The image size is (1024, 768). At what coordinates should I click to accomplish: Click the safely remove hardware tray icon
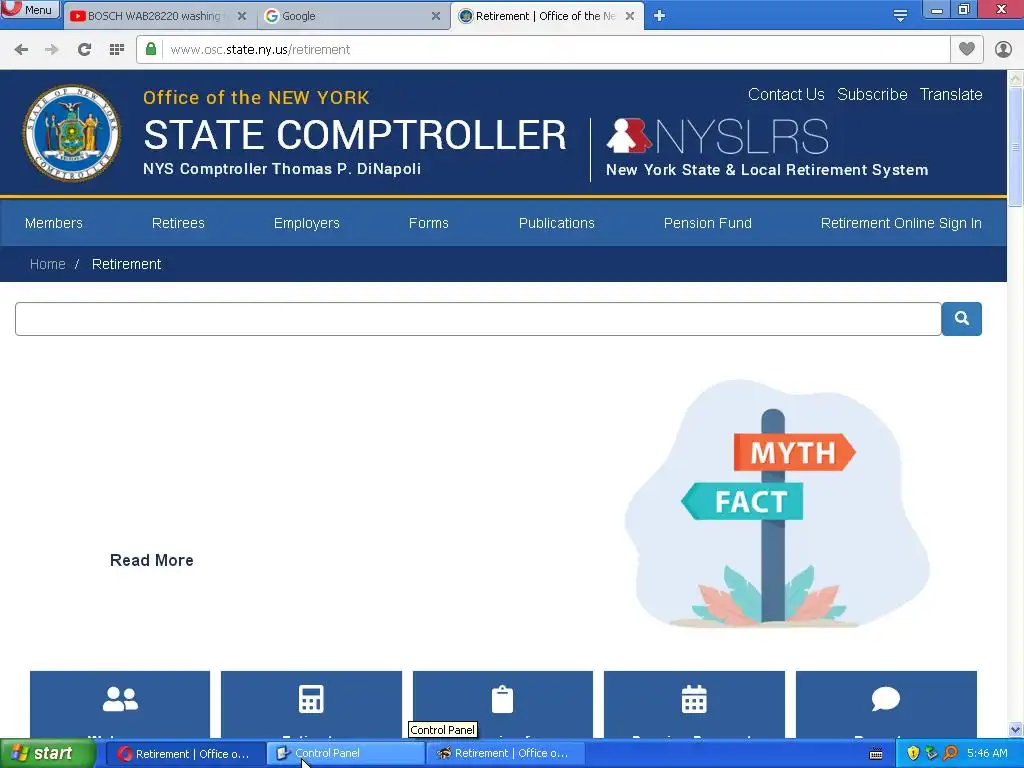931,754
